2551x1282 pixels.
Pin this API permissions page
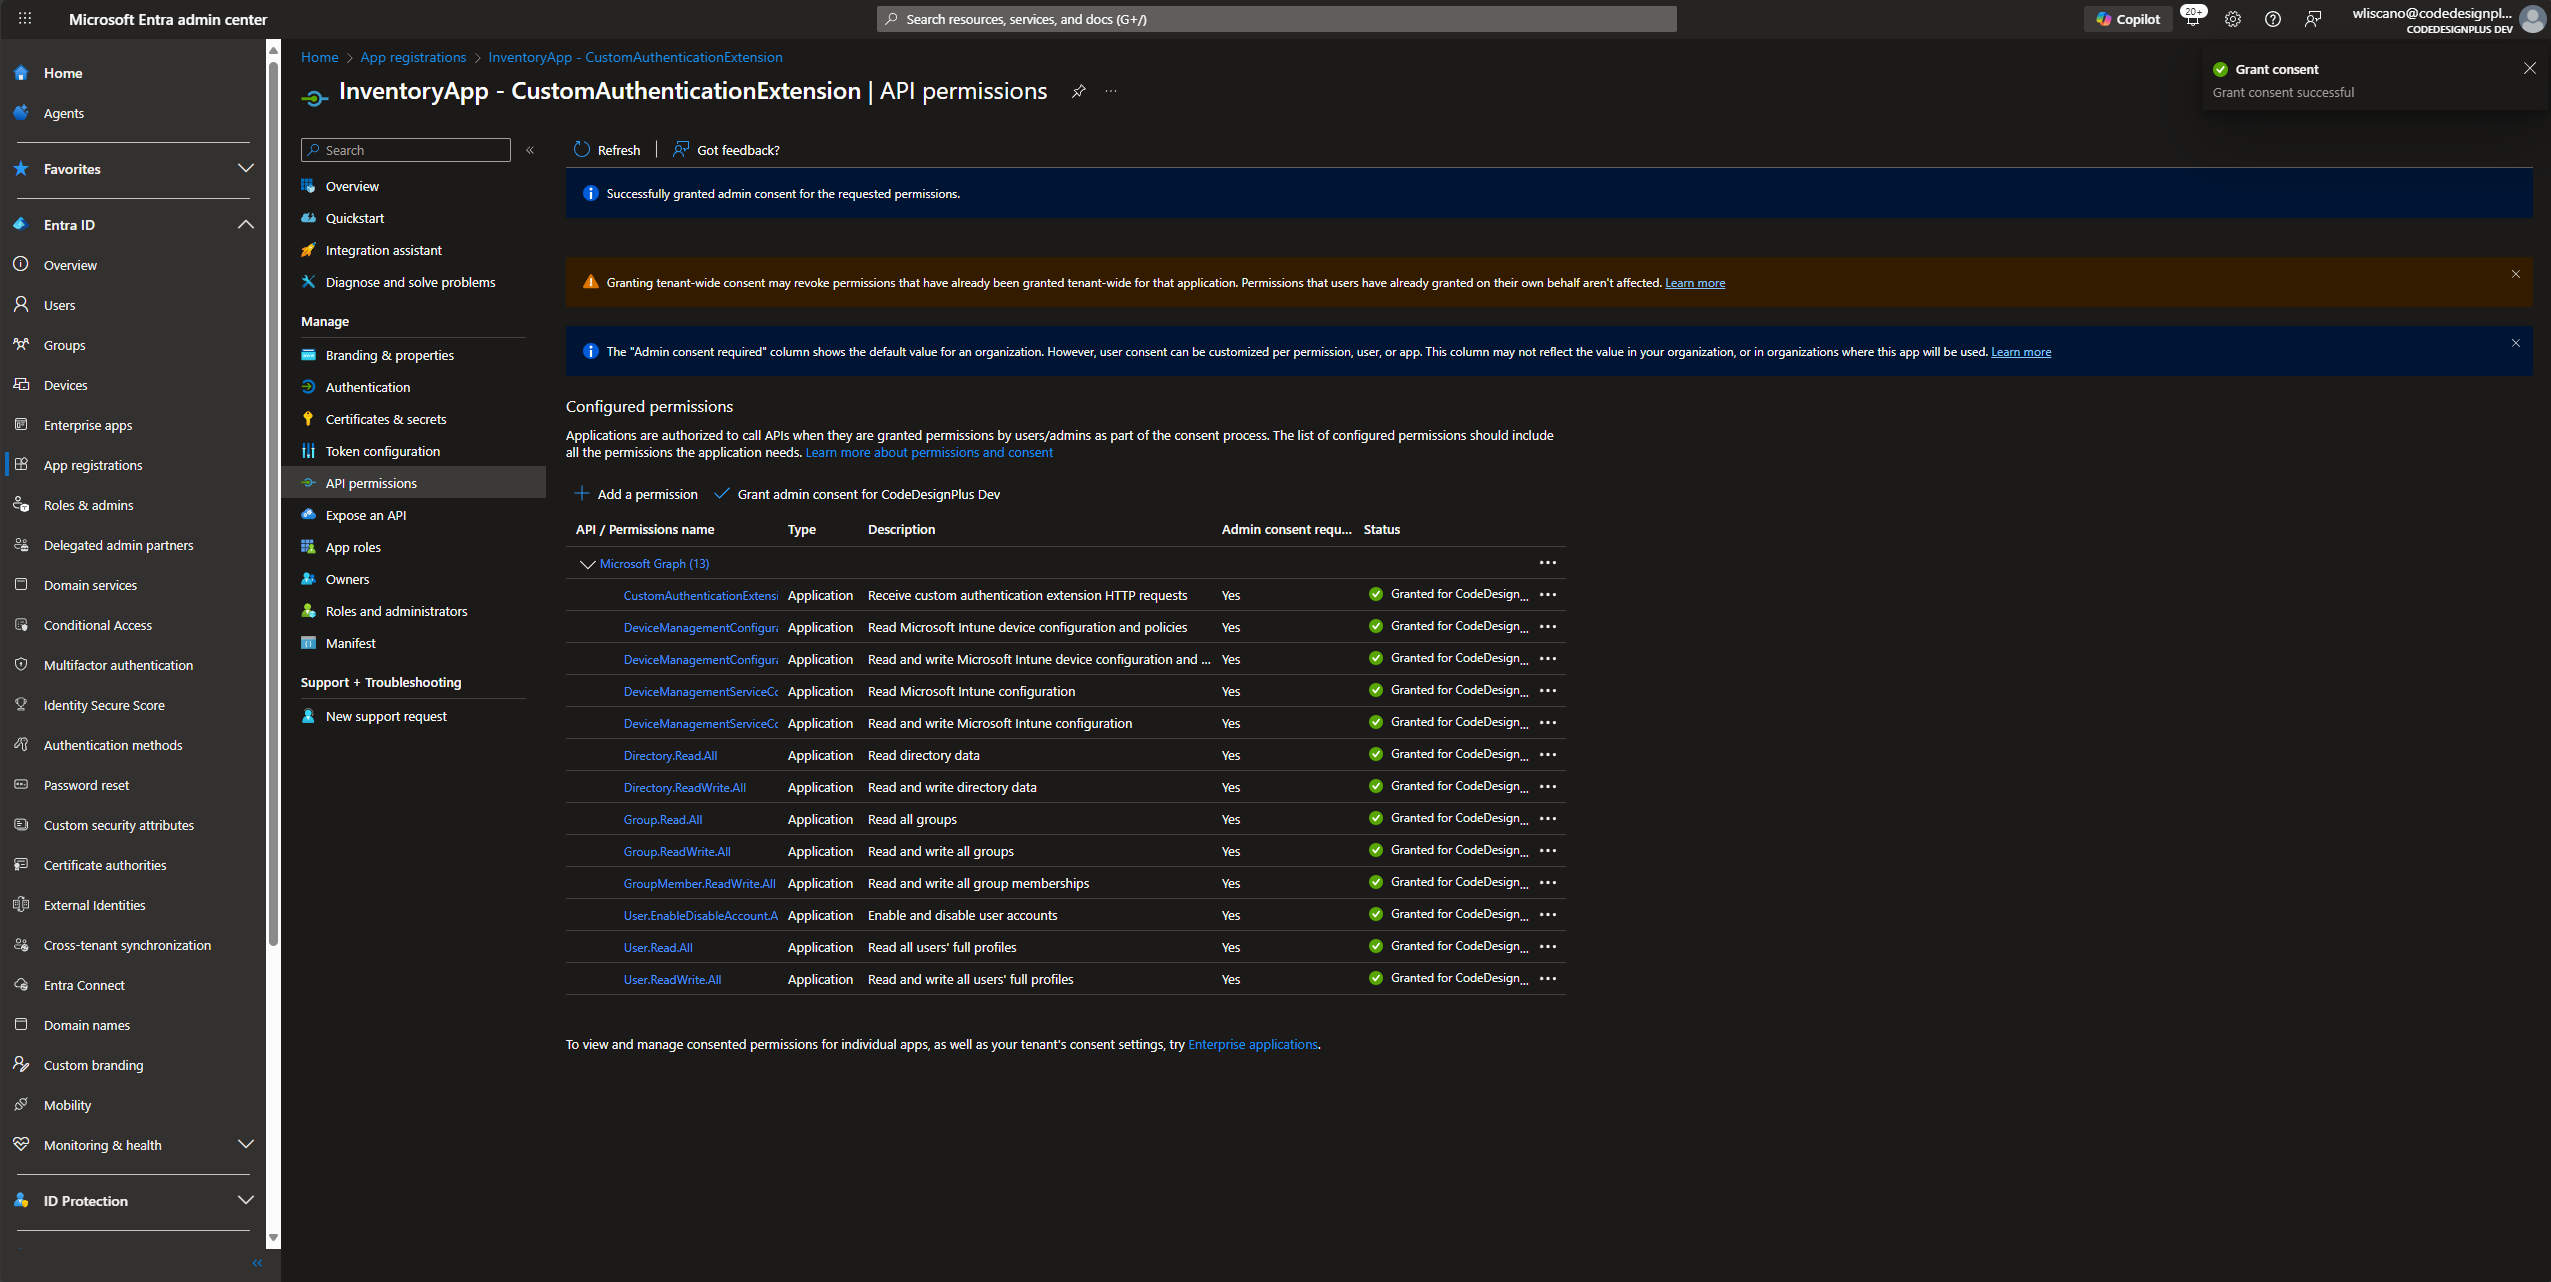(1078, 91)
